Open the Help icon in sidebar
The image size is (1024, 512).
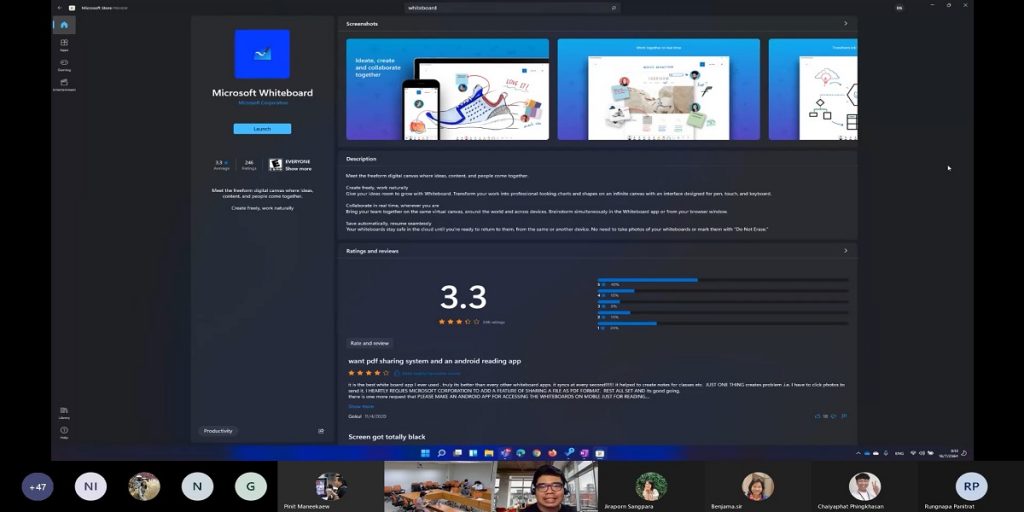tap(64, 432)
